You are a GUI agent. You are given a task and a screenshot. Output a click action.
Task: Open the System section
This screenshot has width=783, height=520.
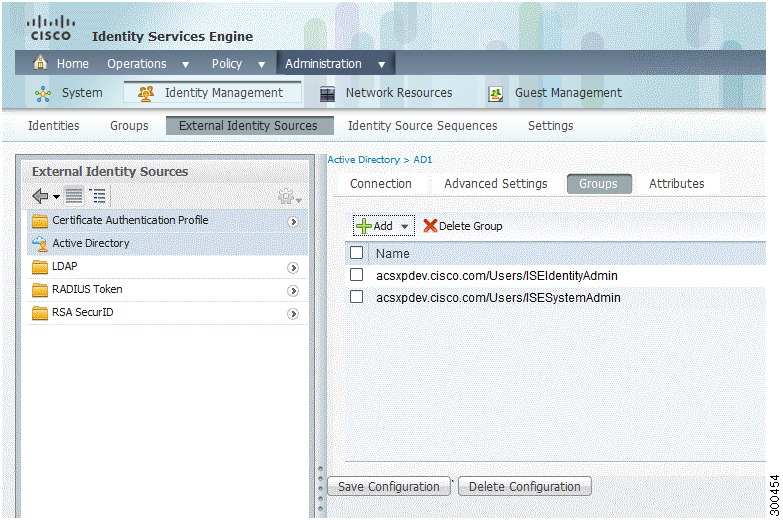[x=82, y=93]
